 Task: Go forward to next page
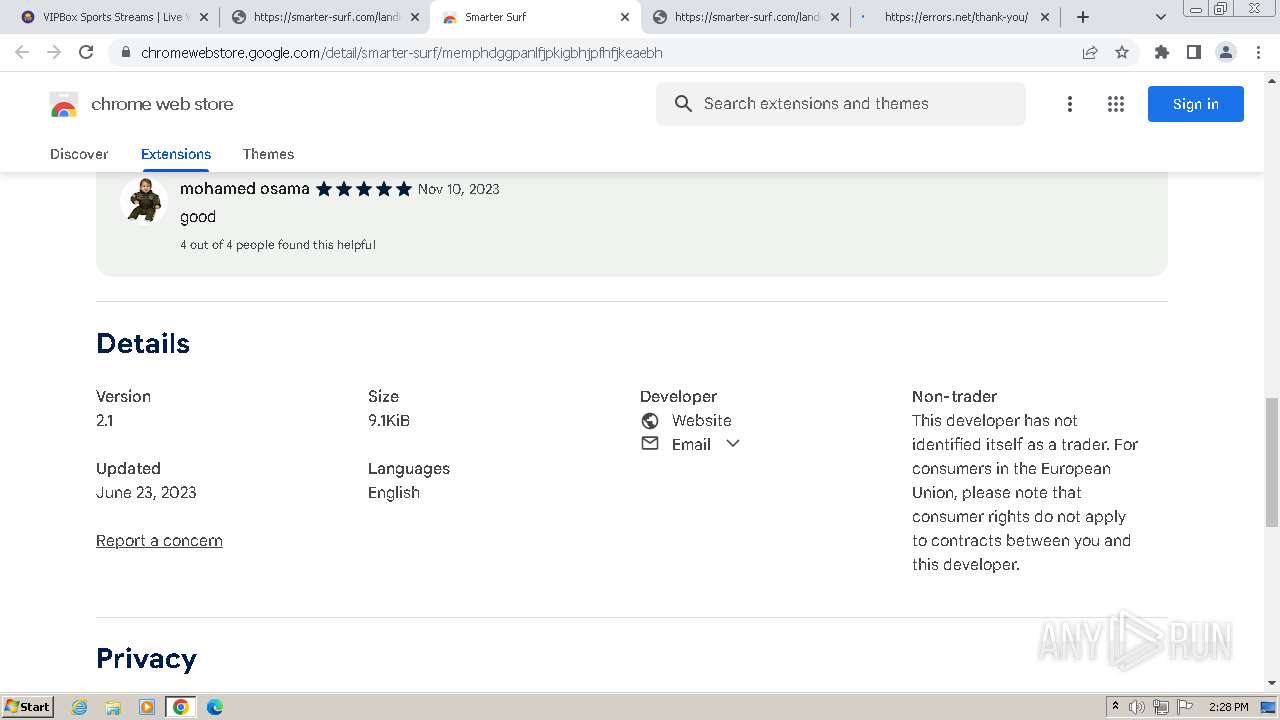click(54, 52)
